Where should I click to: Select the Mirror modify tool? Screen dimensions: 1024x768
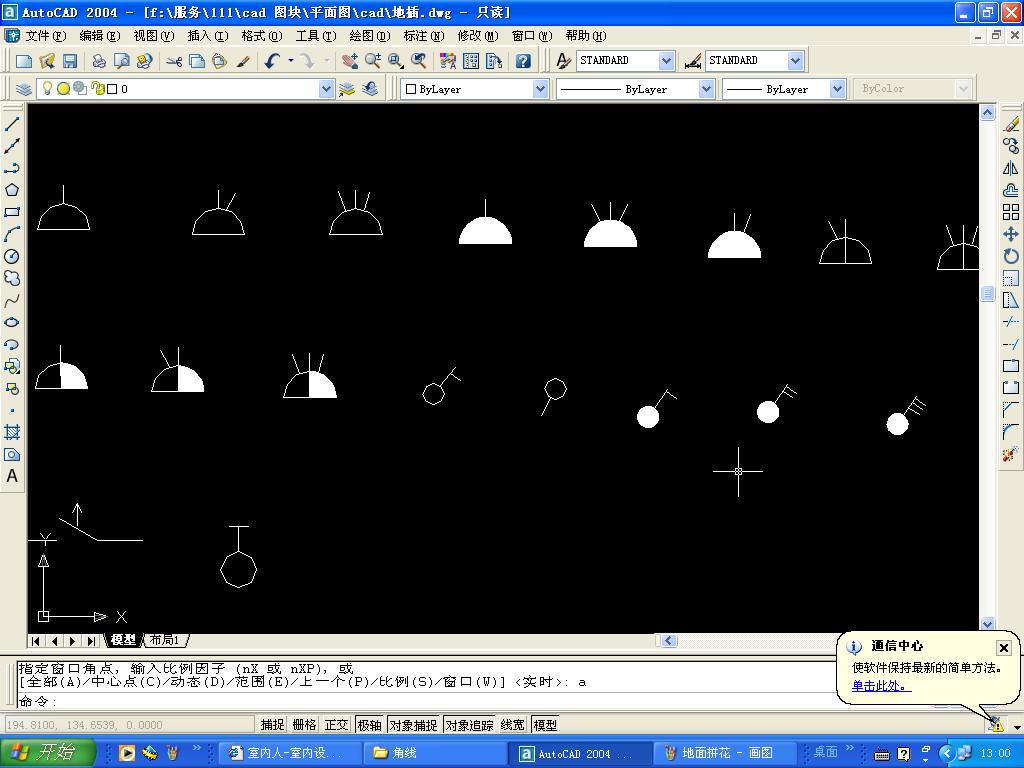pos(1011,168)
